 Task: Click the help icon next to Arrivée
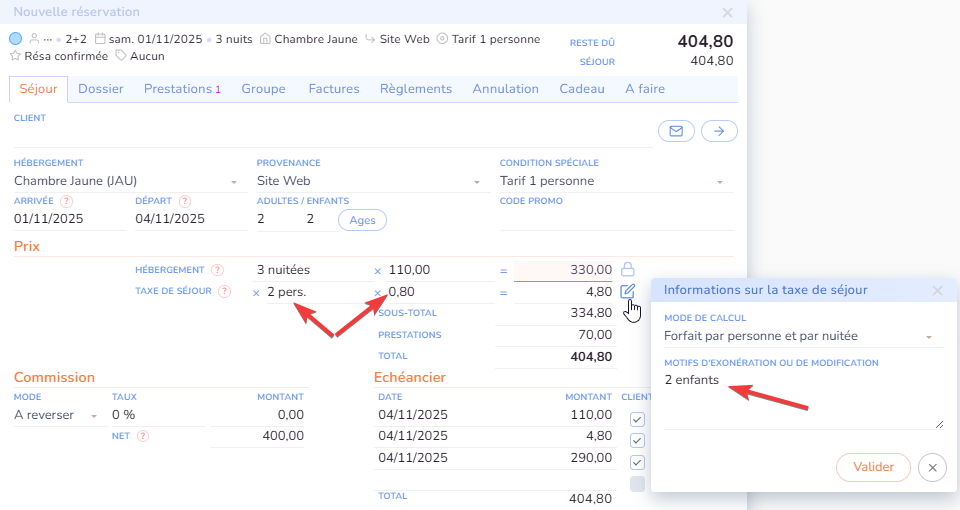click(x=66, y=201)
